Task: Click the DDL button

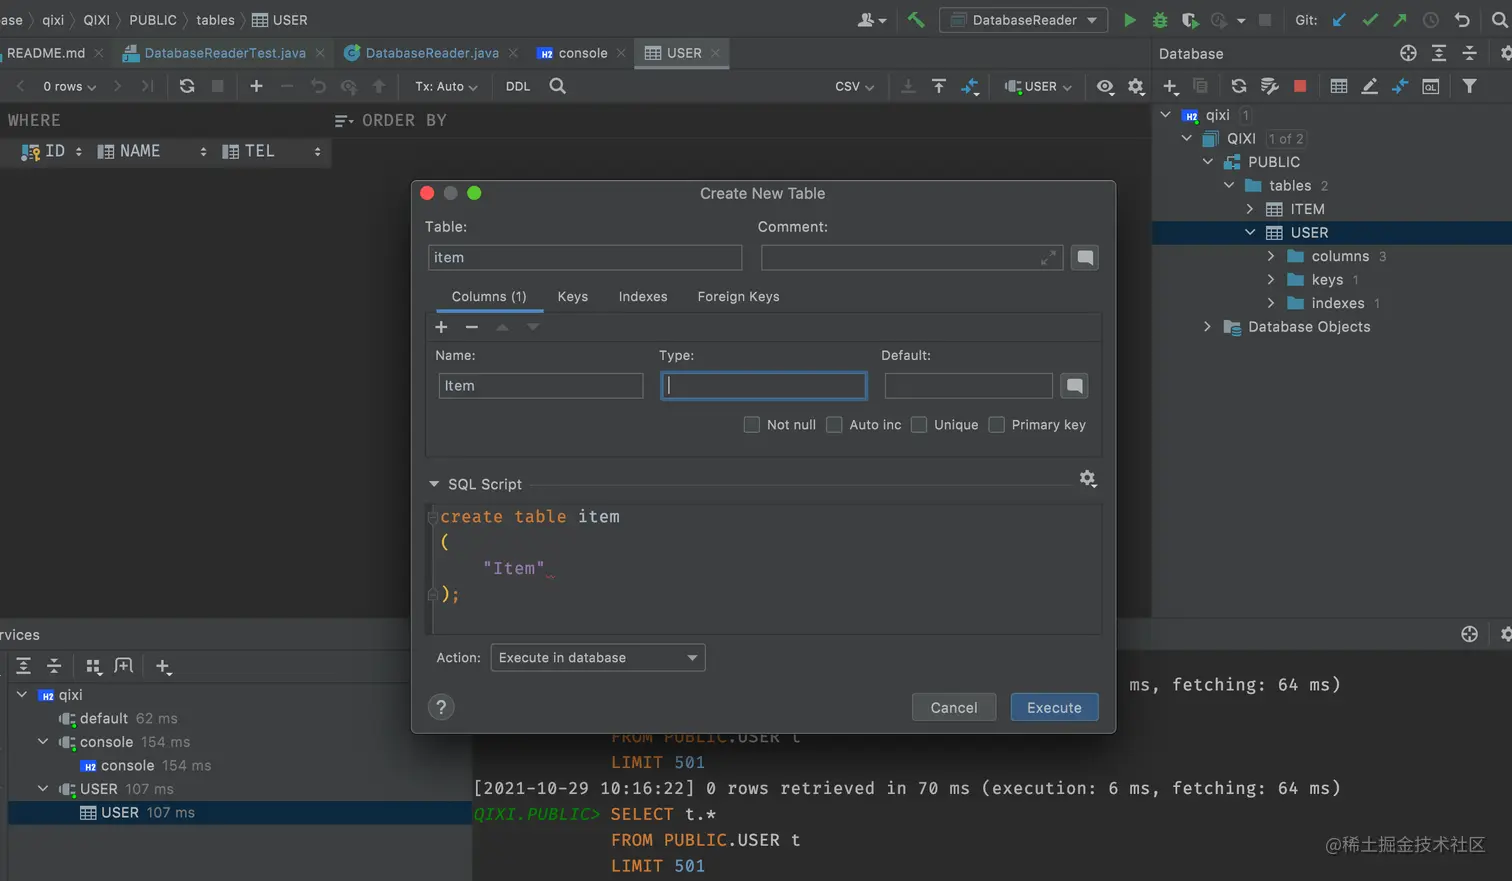Action: click(518, 86)
